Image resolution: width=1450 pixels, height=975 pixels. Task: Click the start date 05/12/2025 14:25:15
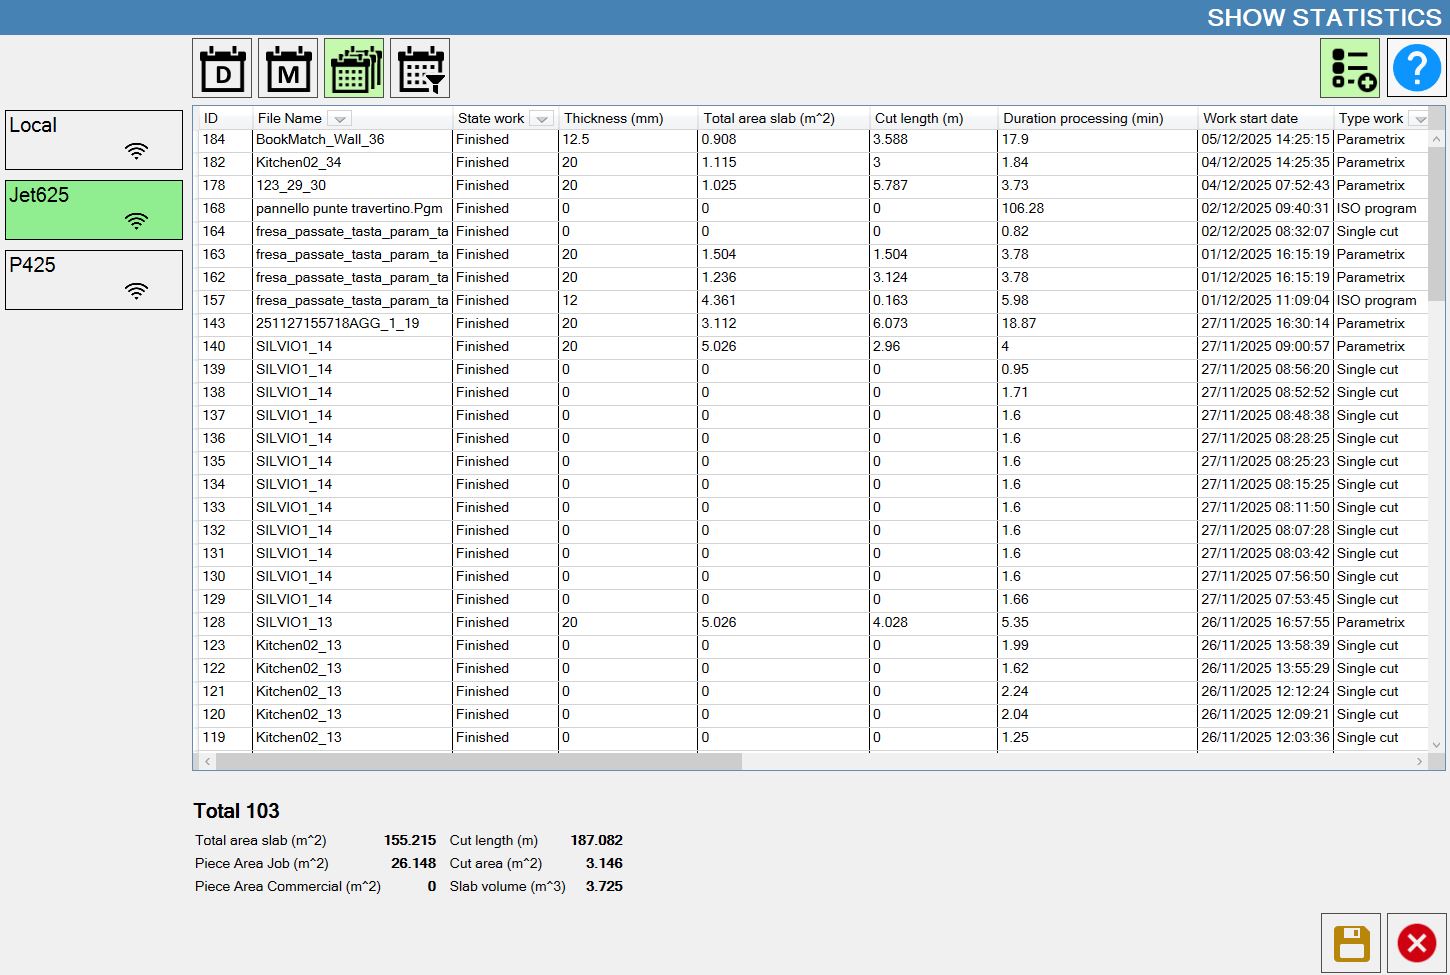tap(1265, 139)
